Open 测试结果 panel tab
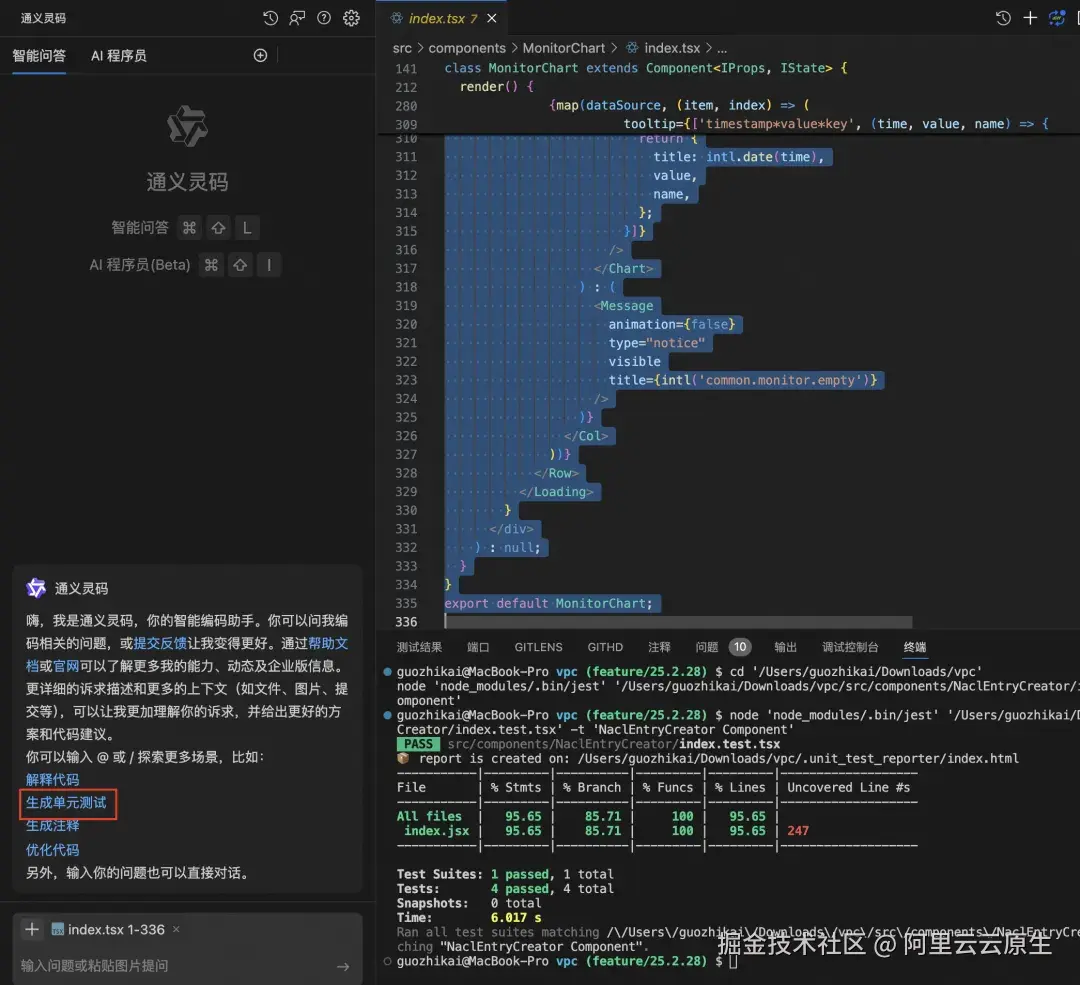 [419, 647]
